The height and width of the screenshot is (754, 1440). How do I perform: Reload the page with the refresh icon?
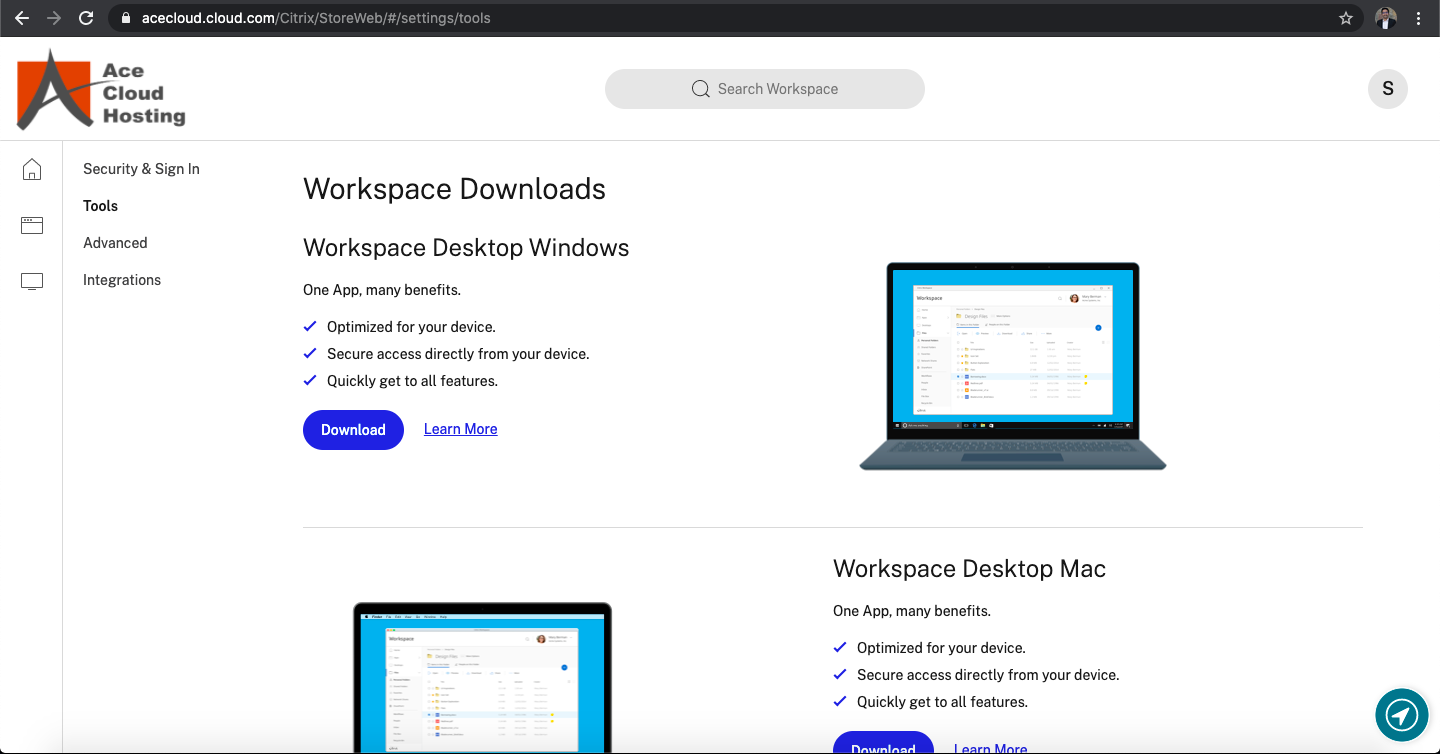[86, 17]
